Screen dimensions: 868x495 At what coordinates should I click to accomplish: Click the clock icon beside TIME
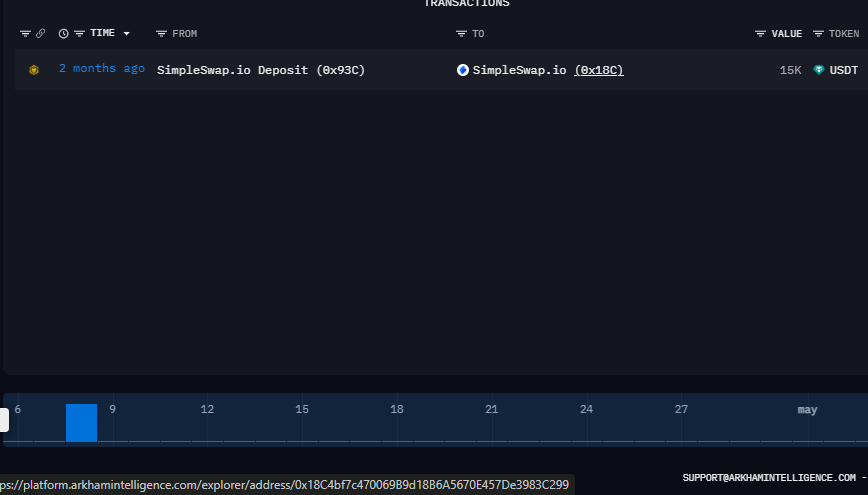tap(64, 34)
